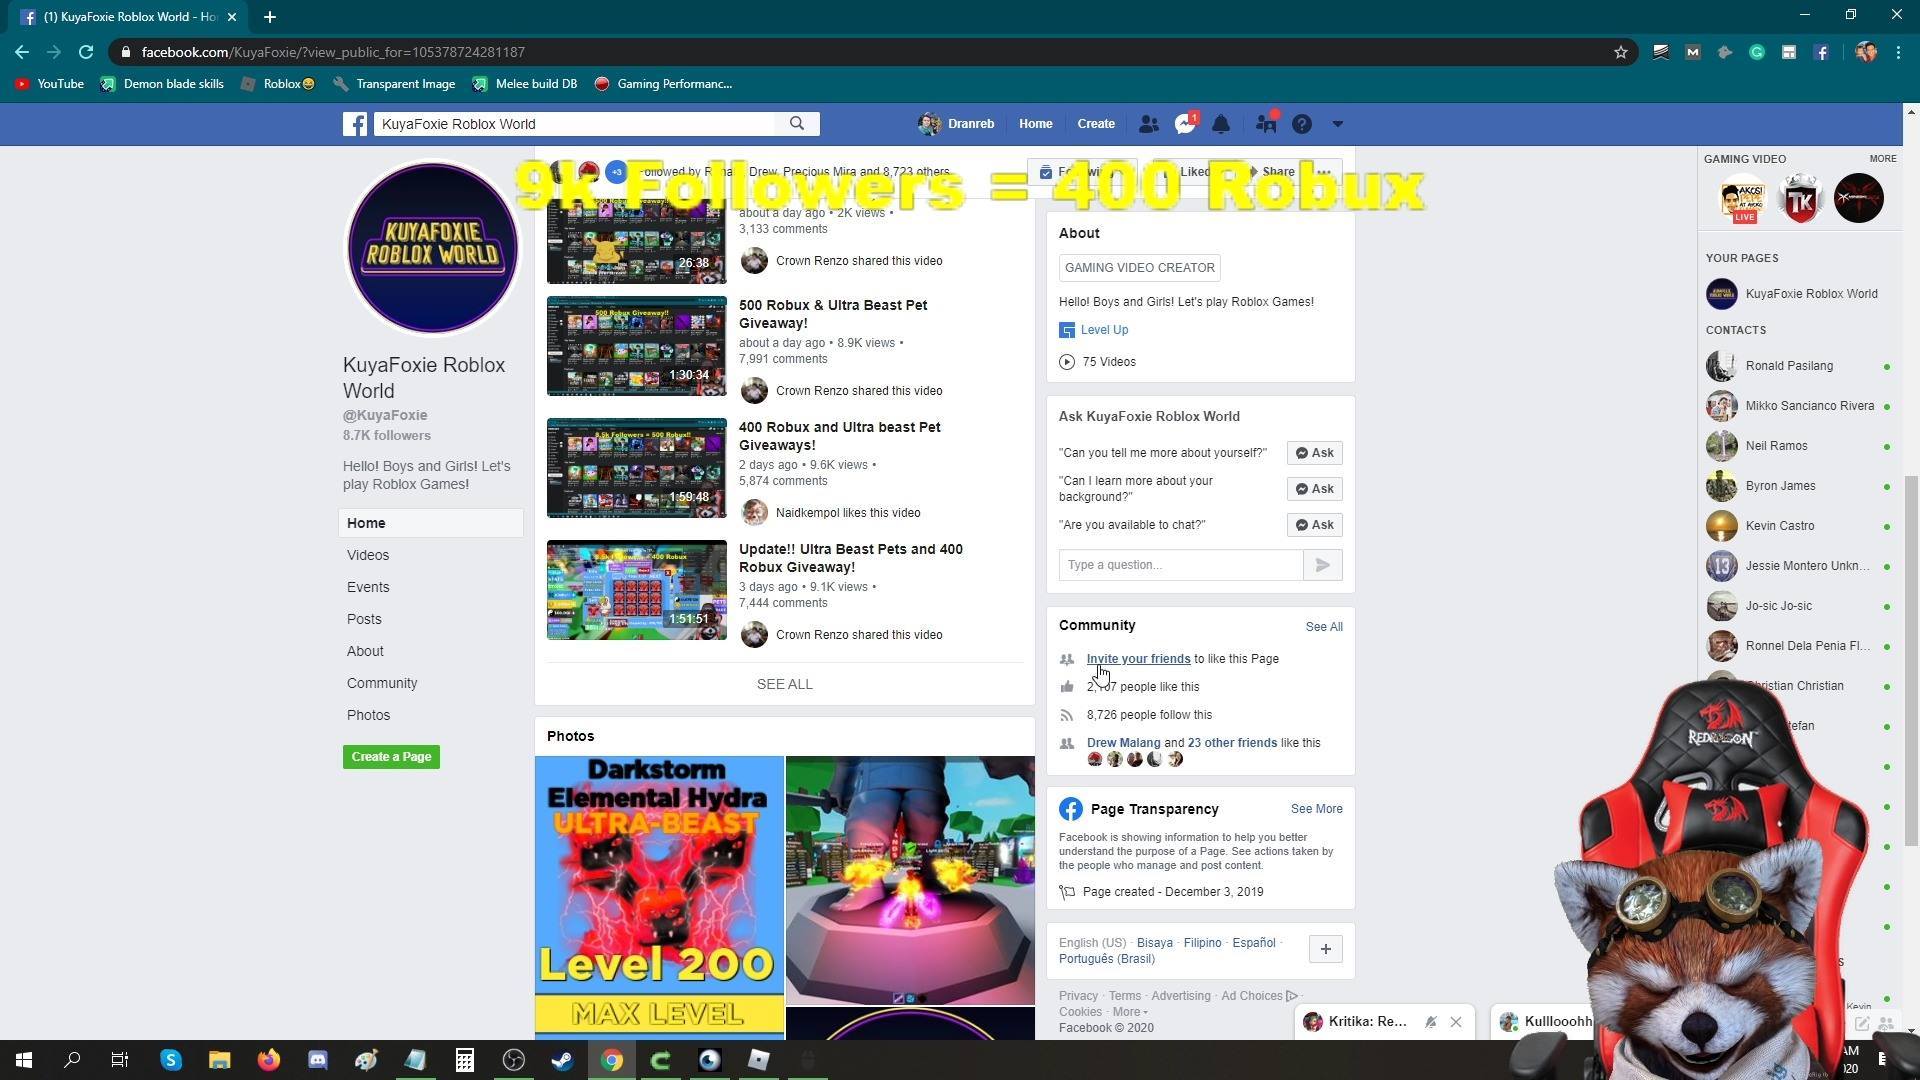Open the Messenger messages icon

pos(1185,124)
